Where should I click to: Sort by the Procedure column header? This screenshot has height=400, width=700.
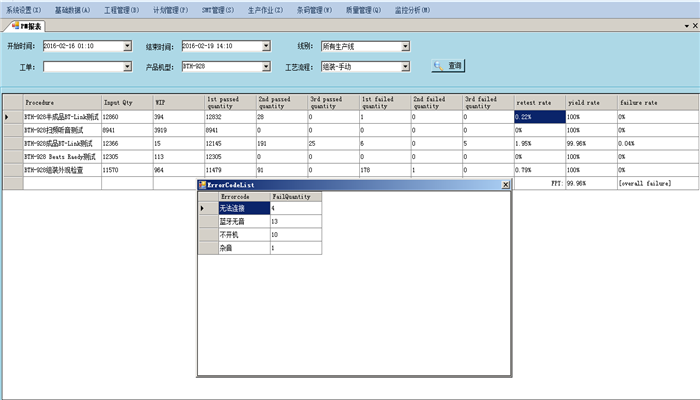click(x=62, y=102)
